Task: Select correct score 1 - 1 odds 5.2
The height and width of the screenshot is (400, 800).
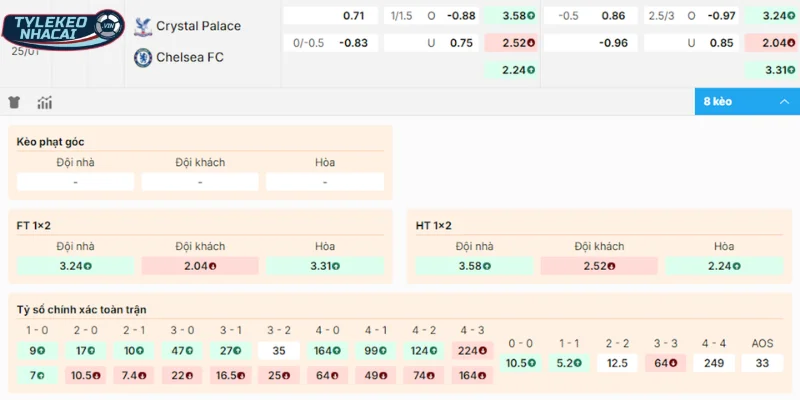Action: 567,363
